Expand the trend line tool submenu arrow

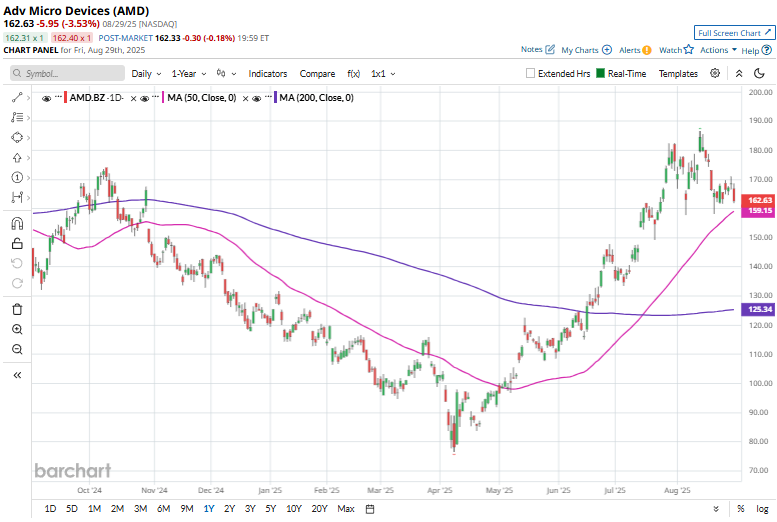click(28, 98)
